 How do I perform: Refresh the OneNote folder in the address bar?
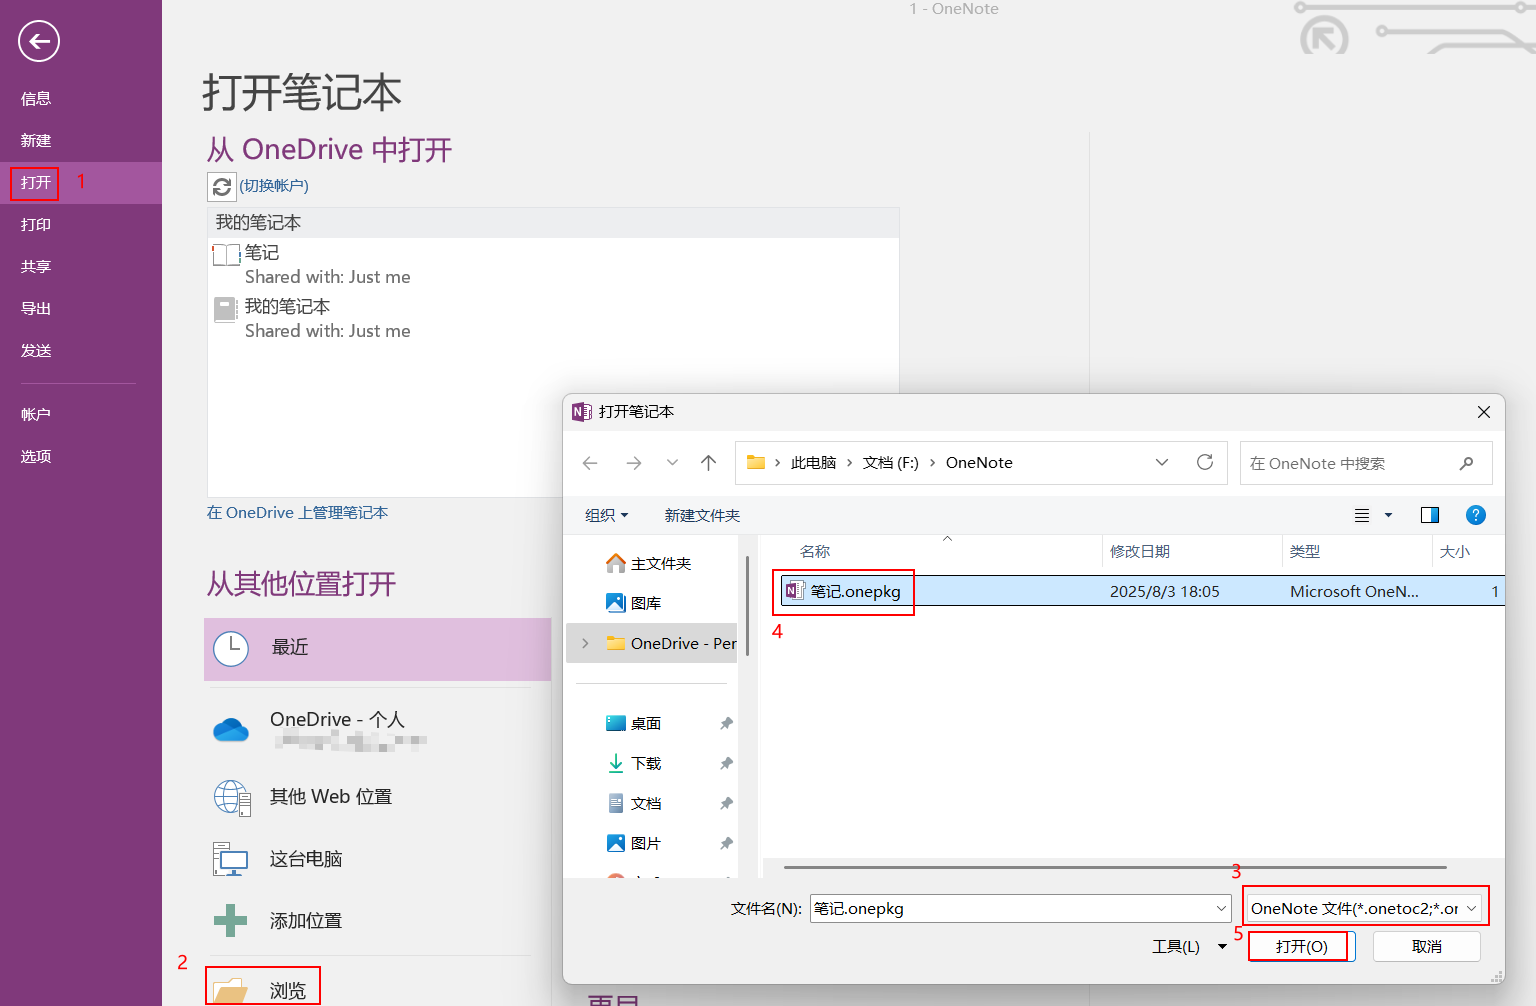[1203, 462]
